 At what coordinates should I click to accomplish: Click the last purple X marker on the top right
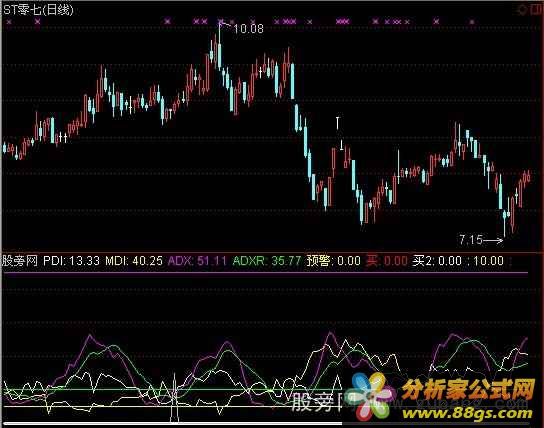(471, 22)
